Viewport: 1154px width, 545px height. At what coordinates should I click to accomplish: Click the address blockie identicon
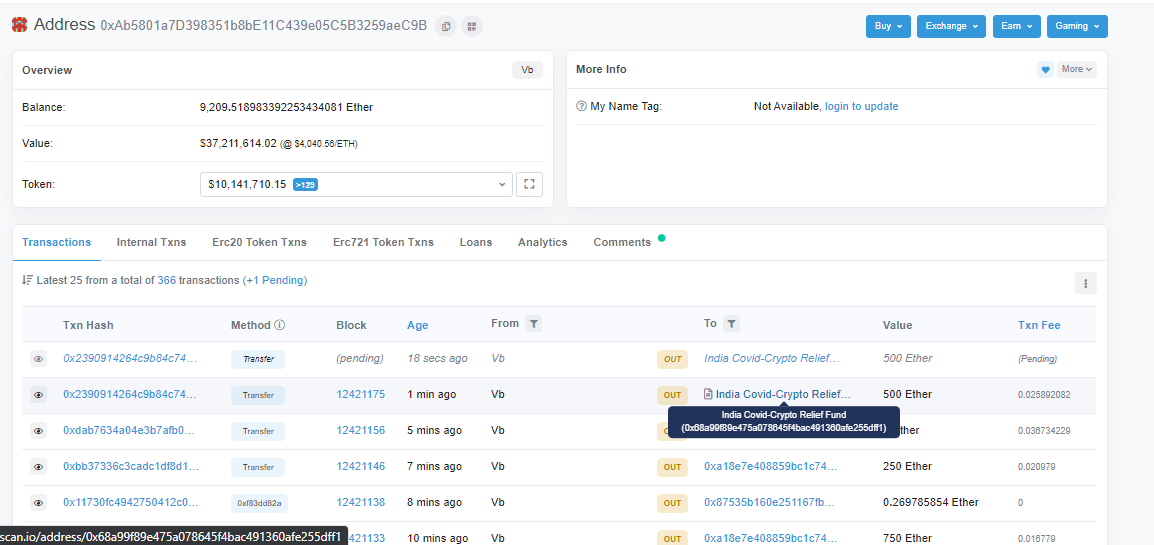tap(19, 25)
